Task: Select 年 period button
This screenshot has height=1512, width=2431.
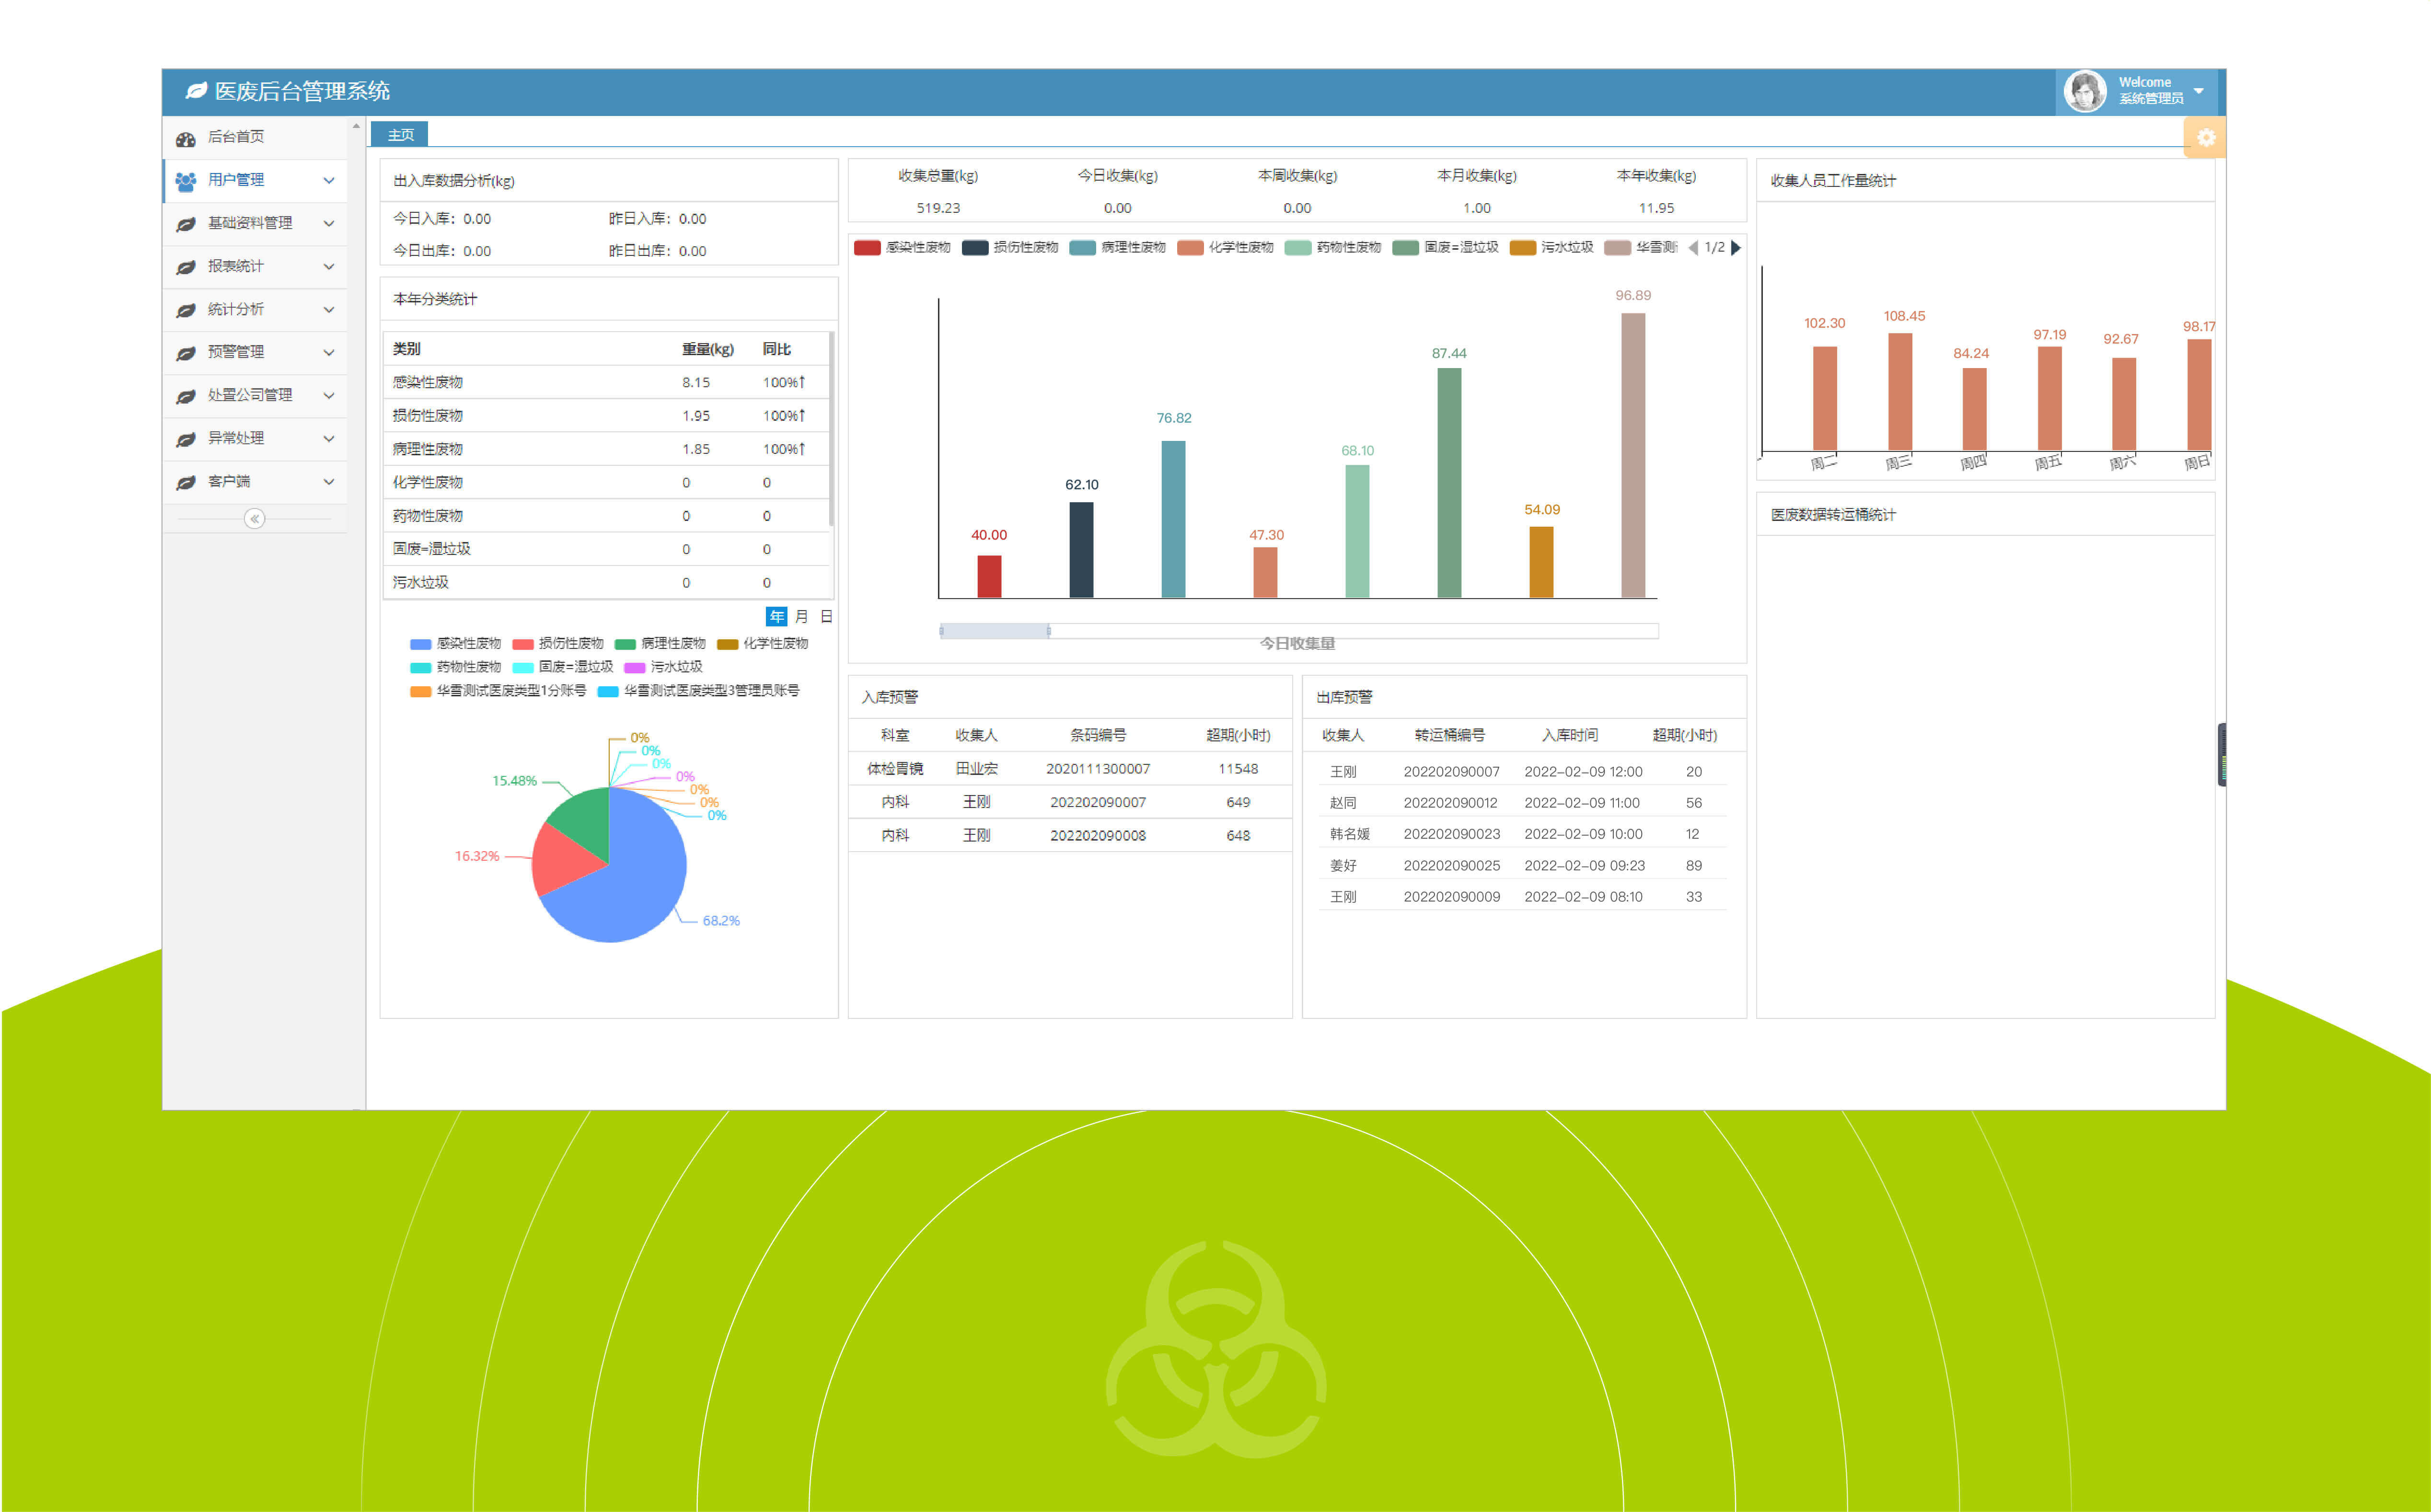Action: click(x=776, y=616)
